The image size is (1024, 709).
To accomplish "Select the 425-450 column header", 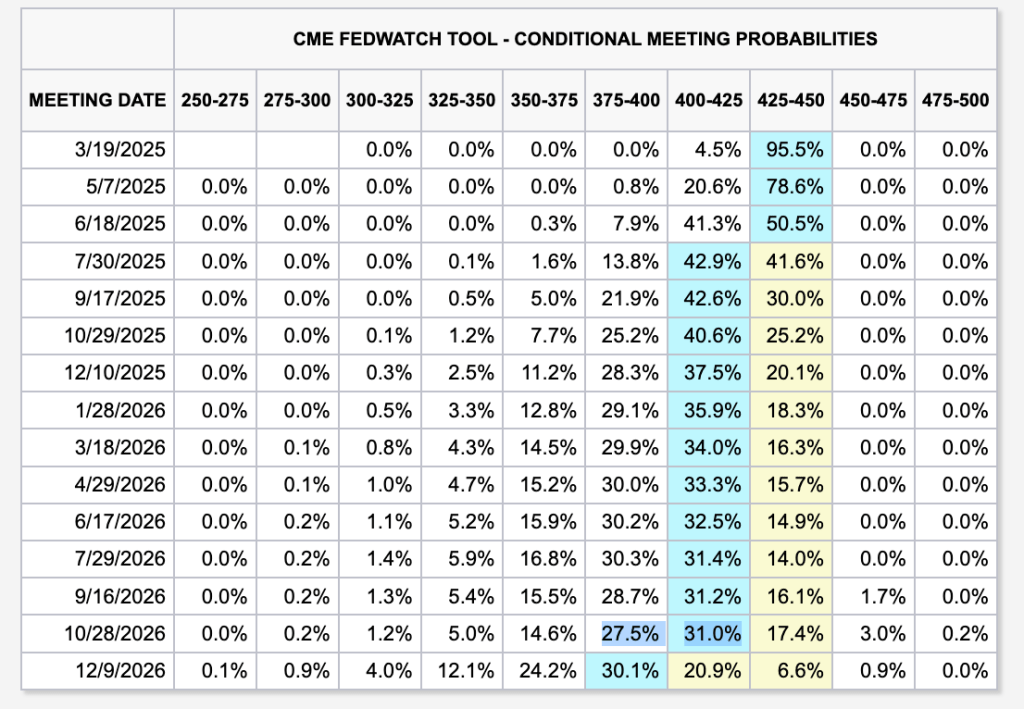I will pyautogui.click(x=790, y=100).
